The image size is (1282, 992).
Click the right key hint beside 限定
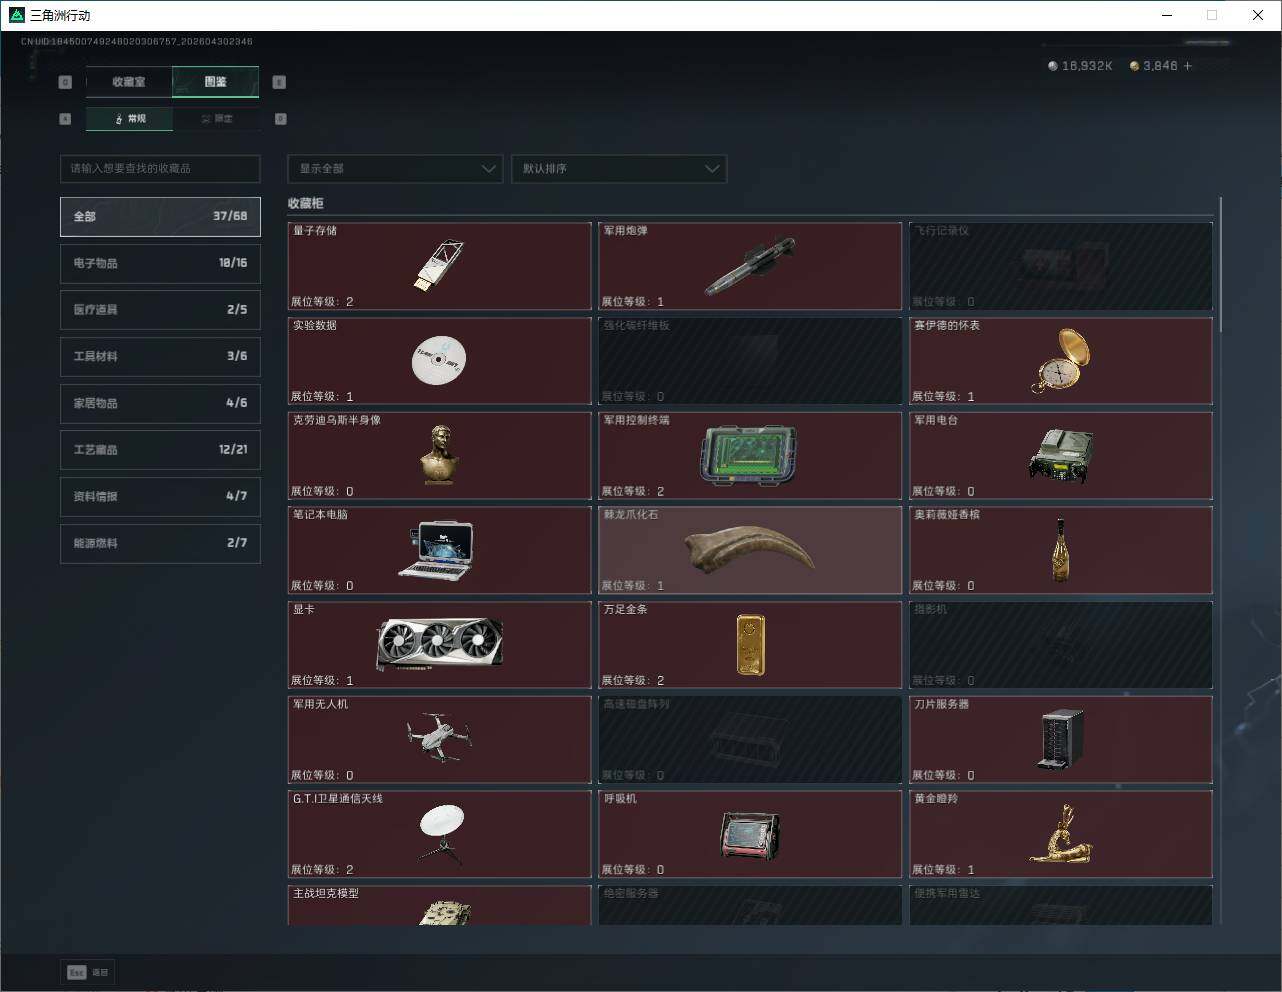(280, 119)
